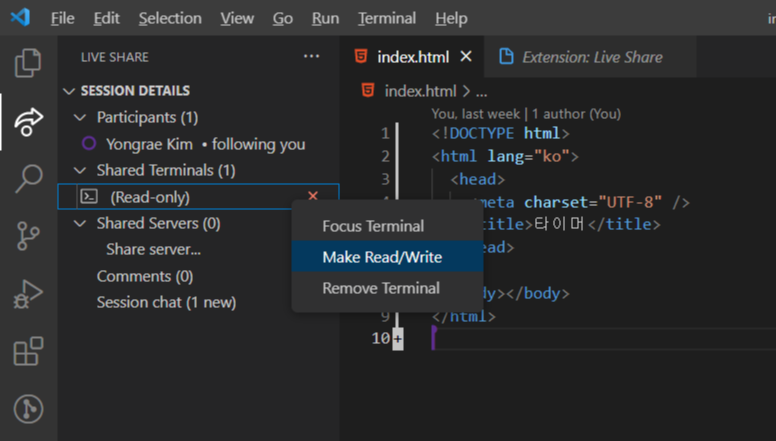Open the Run menu

[x=325, y=18]
